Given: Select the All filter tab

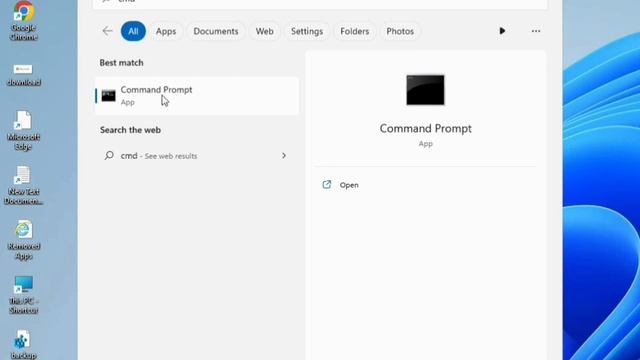Looking at the screenshot, I should 133,31.
